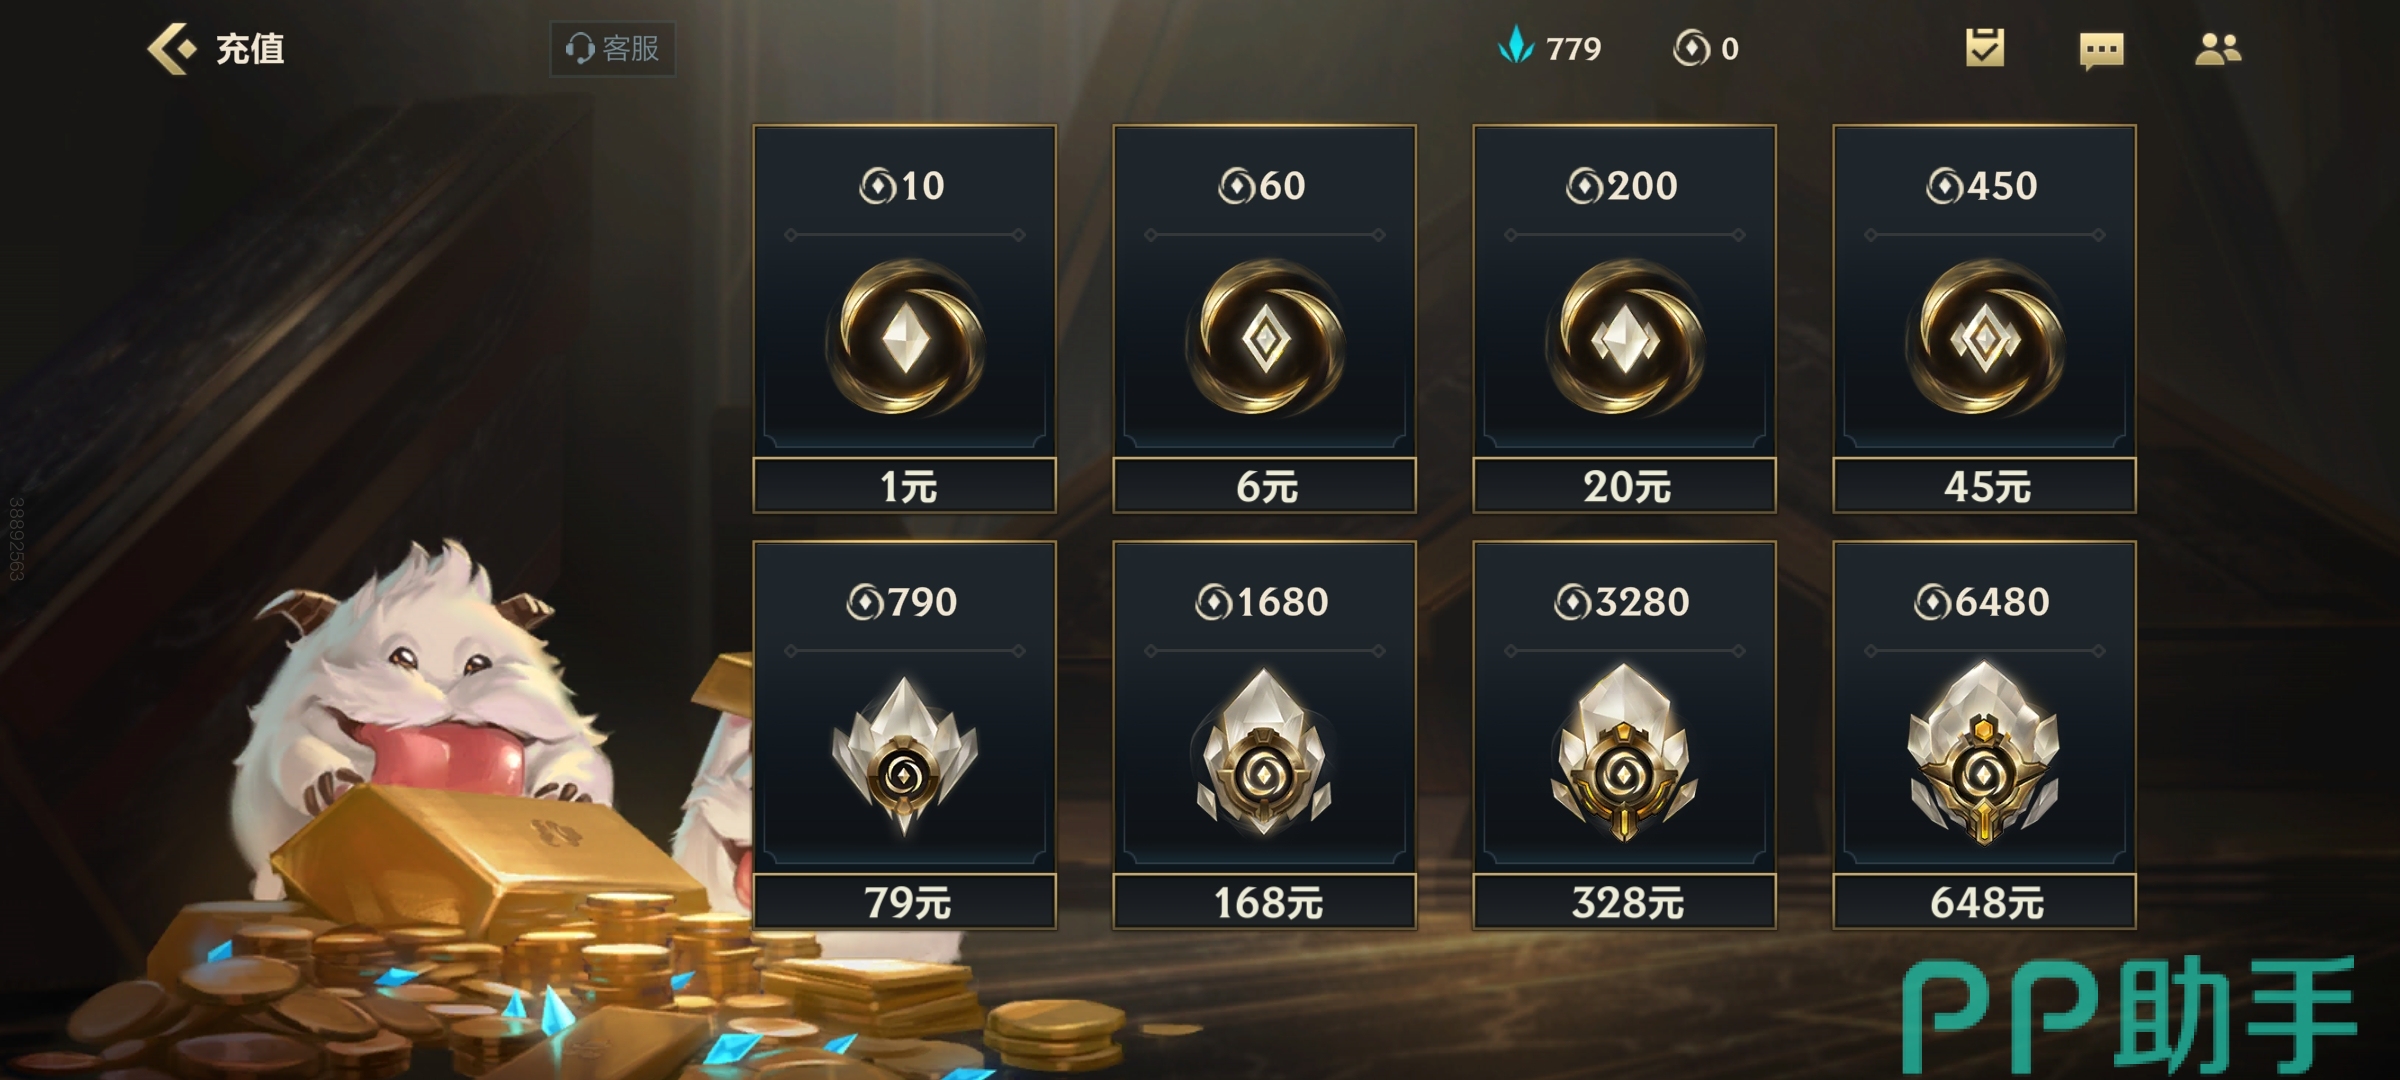The height and width of the screenshot is (1080, 2400).
Task: Click the 充值 page title
Action: pos(250,49)
